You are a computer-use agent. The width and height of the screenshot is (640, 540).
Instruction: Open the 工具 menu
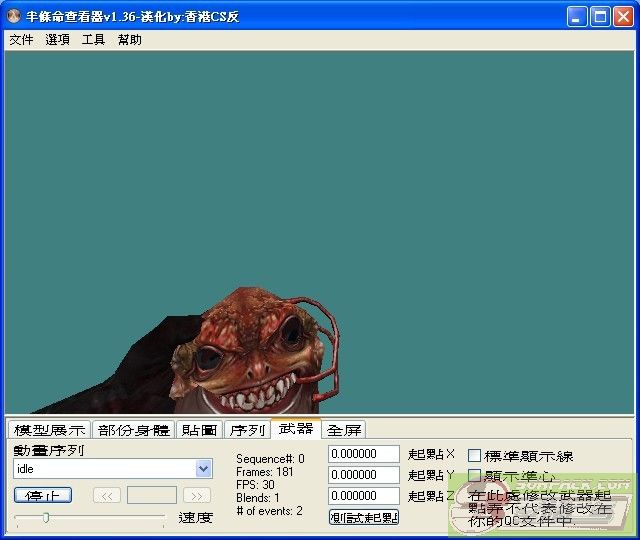[x=93, y=40]
